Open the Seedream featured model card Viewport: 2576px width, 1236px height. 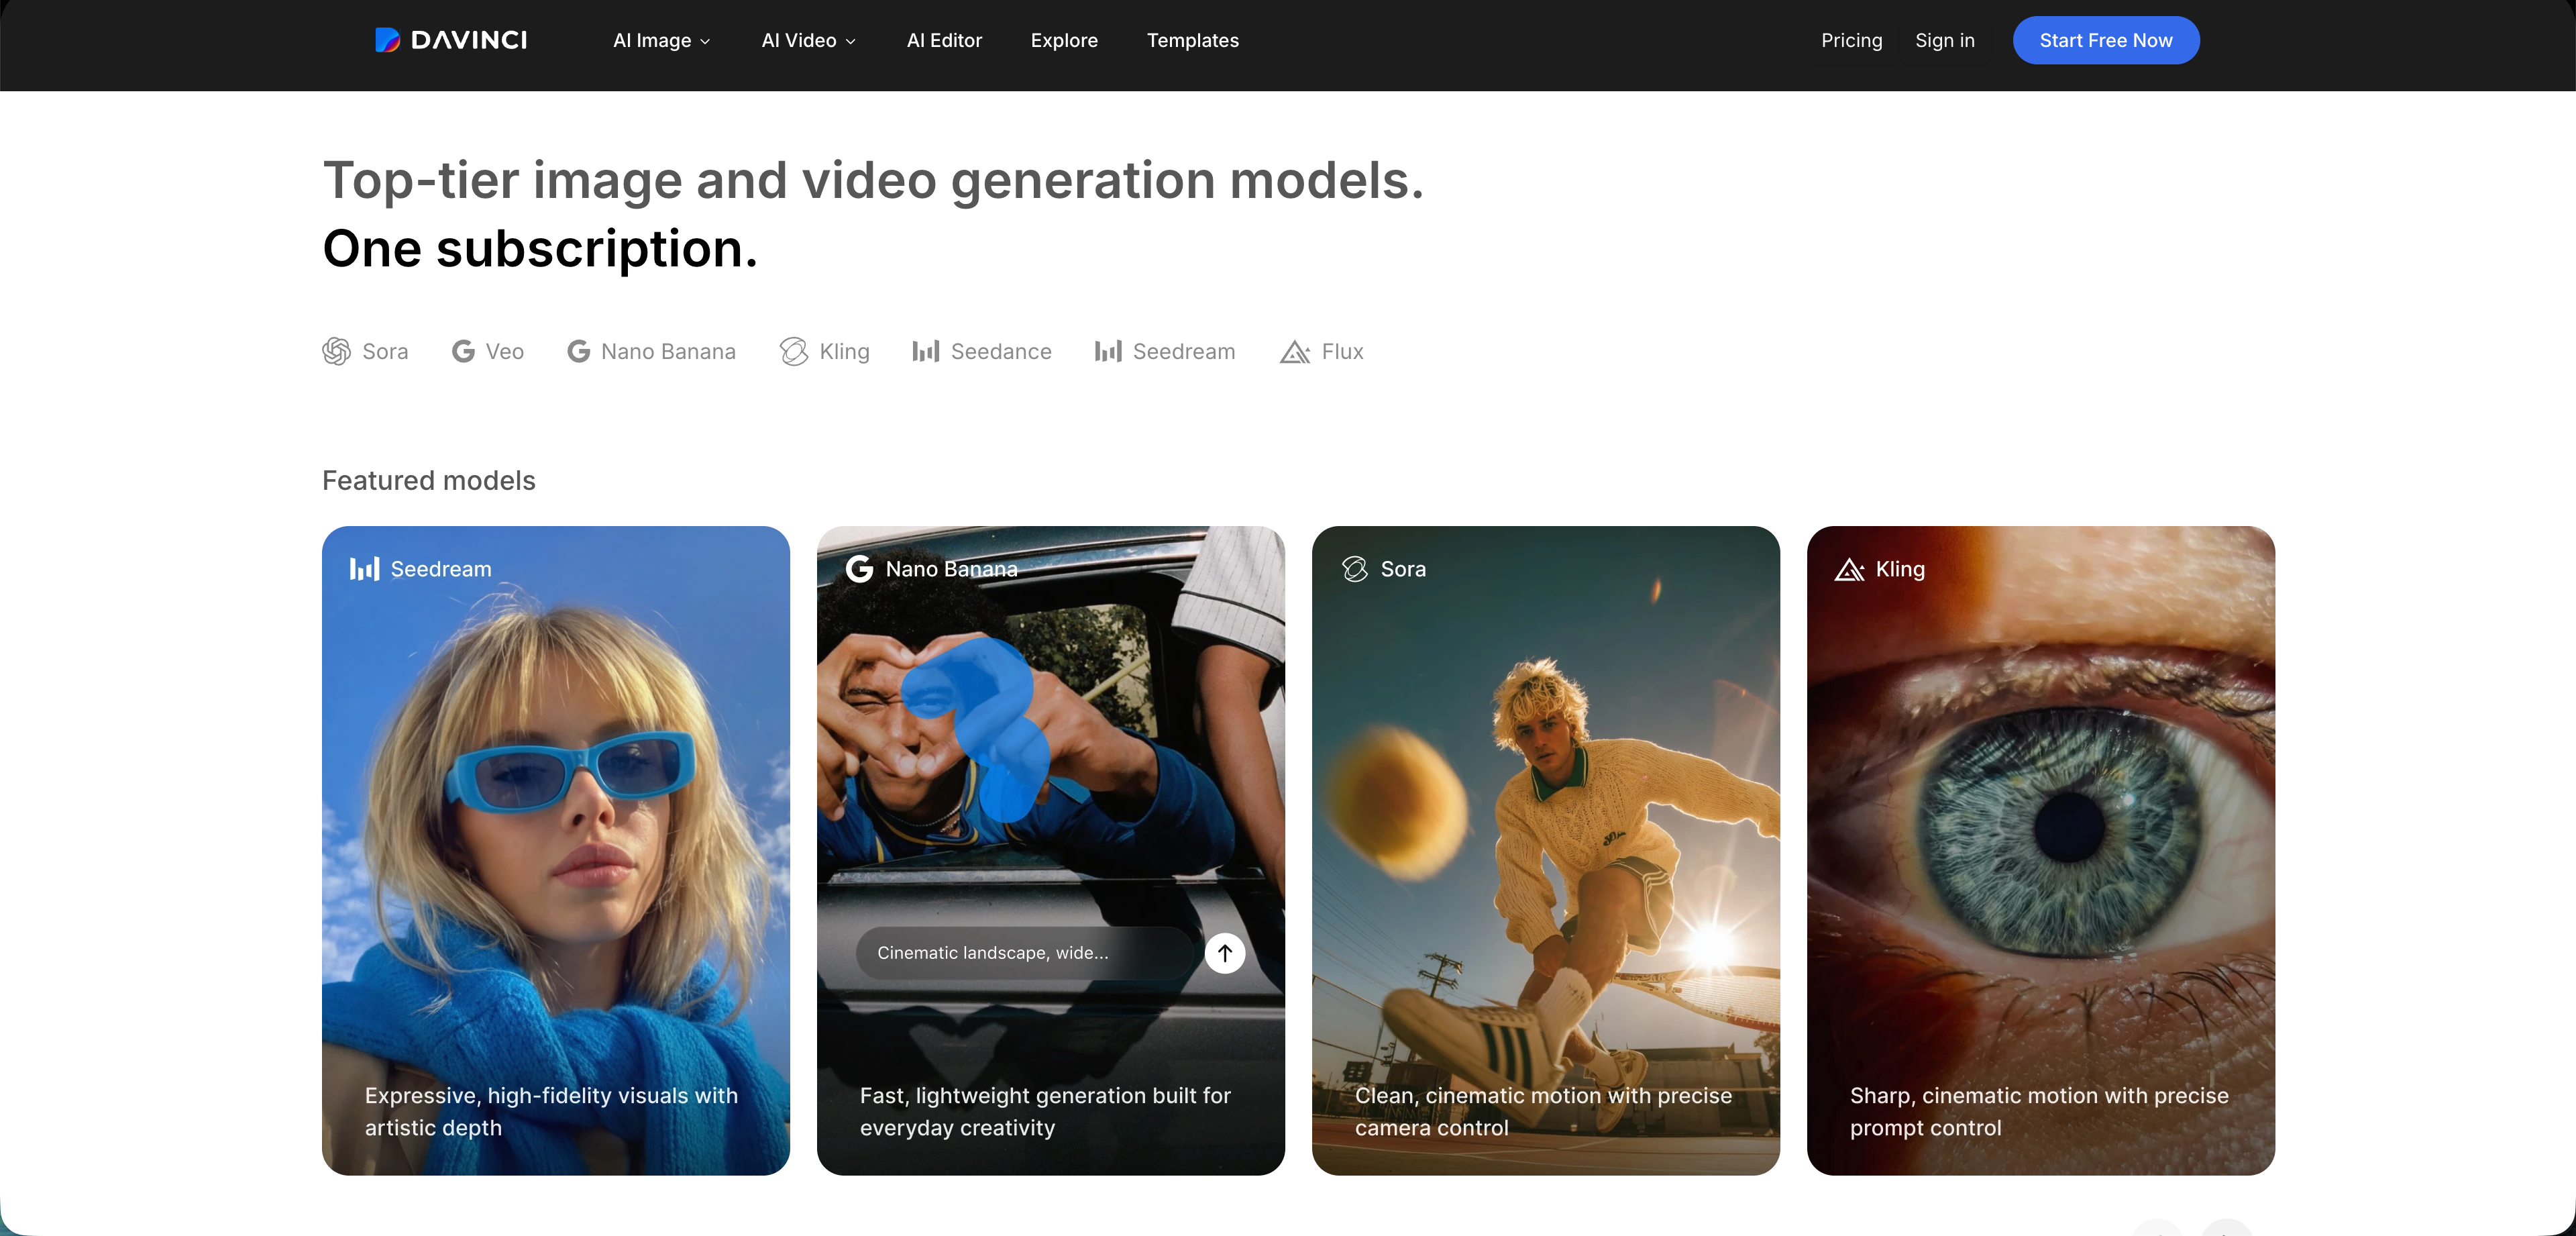point(556,850)
